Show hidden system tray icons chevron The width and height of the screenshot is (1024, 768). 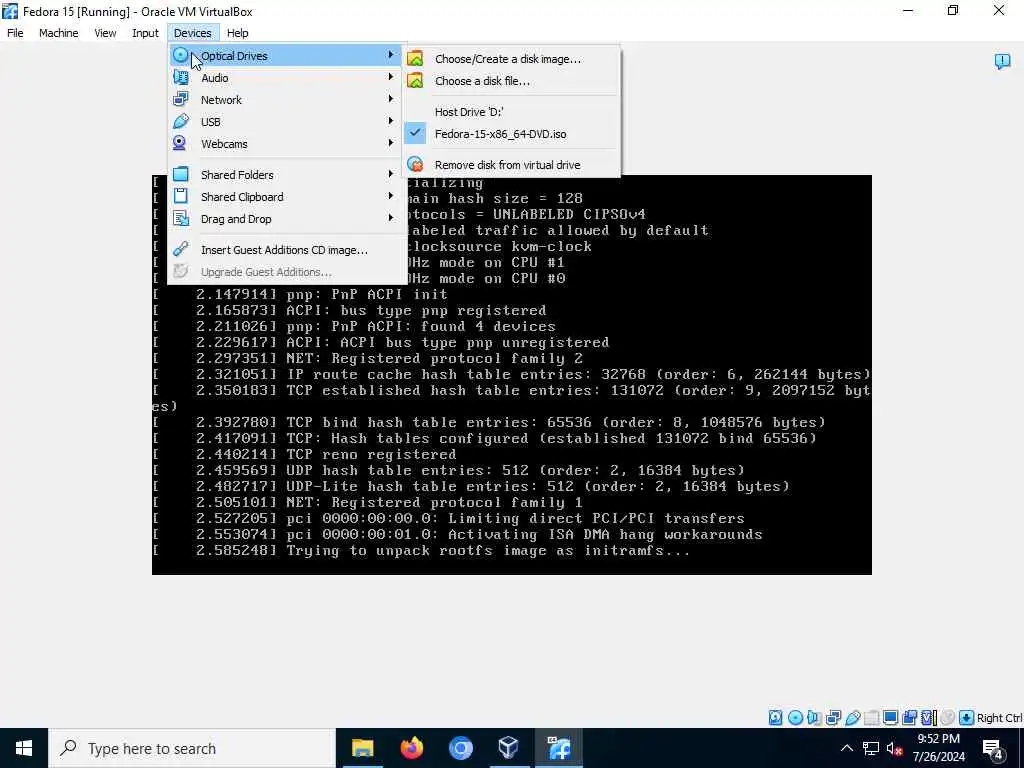[x=846, y=748]
